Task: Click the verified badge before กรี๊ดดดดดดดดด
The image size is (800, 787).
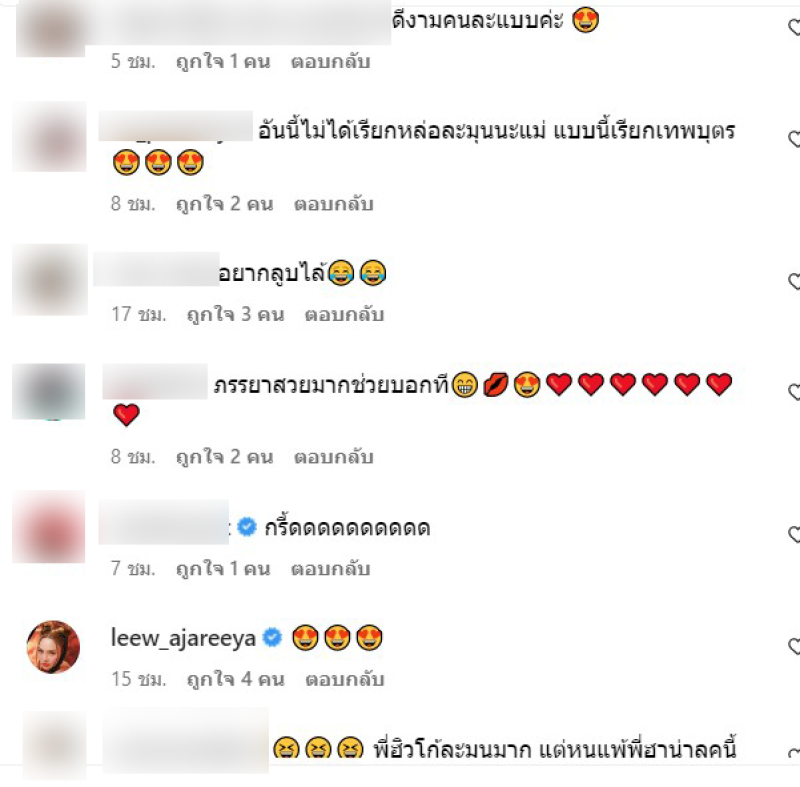Action: pyautogui.click(x=247, y=526)
